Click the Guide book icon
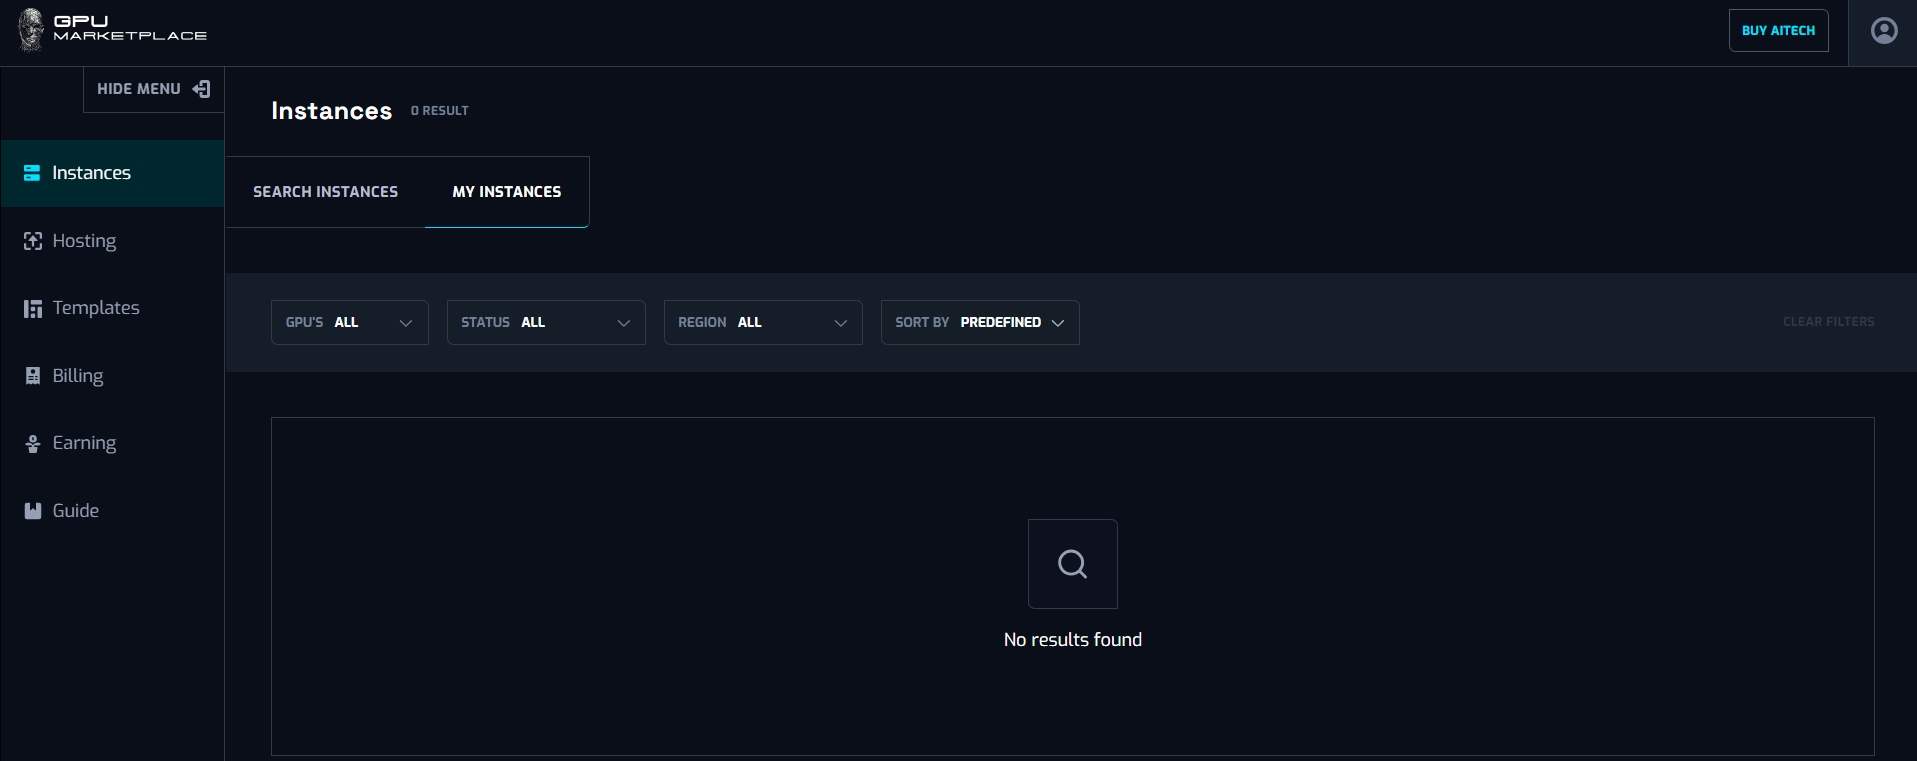1917x761 pixels. 33,511
